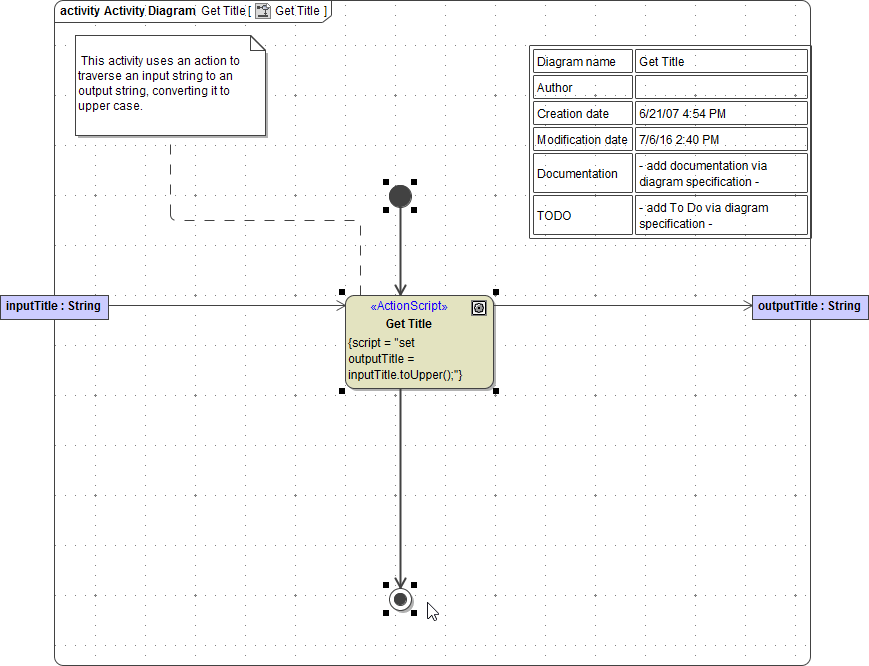Select the control flow leading to the final node
Screen dimensions: 869x666
pyautogui.click(x=400, y=490)
